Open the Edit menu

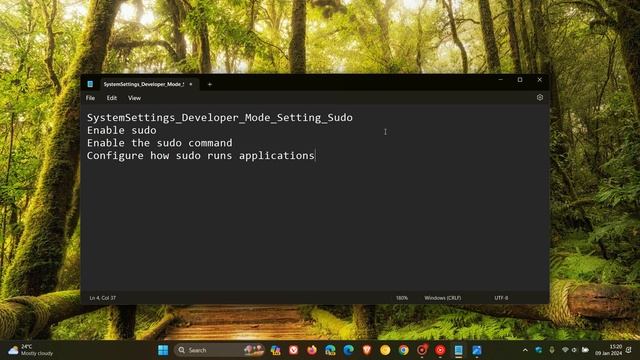[111, 98]
